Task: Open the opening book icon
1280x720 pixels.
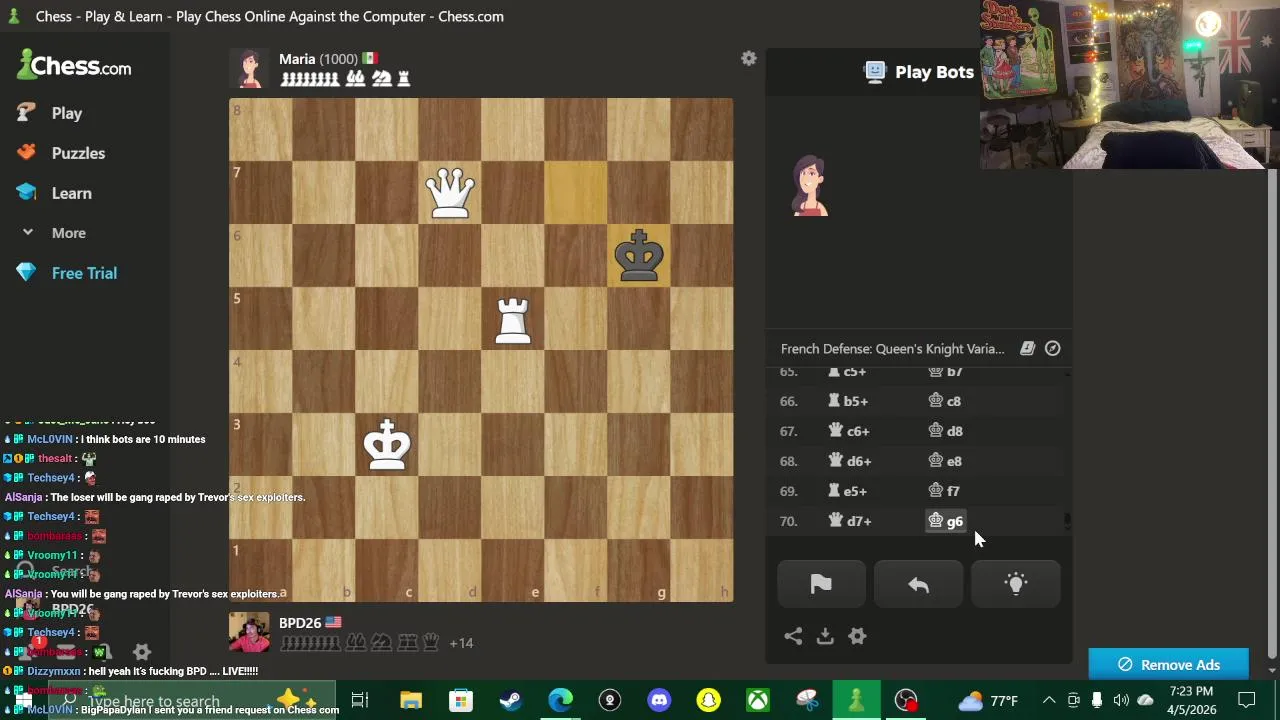Action: pos(1027,348)
